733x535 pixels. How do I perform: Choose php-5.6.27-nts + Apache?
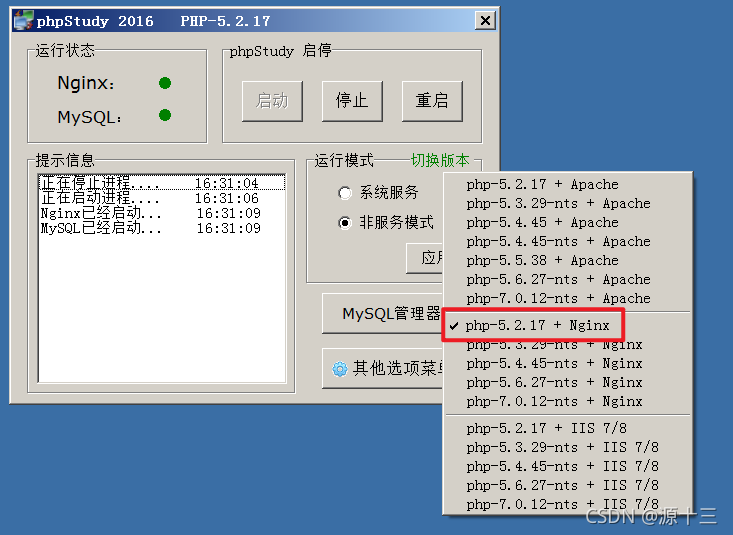click(567, 279)
